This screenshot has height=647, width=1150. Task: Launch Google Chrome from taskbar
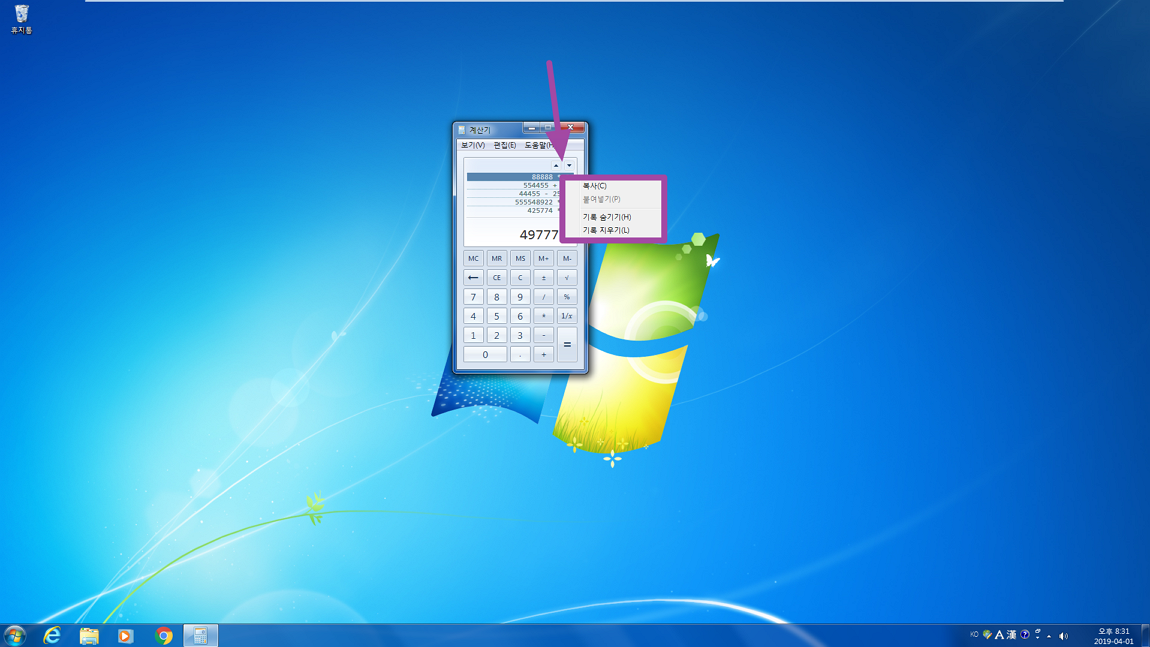164,635
